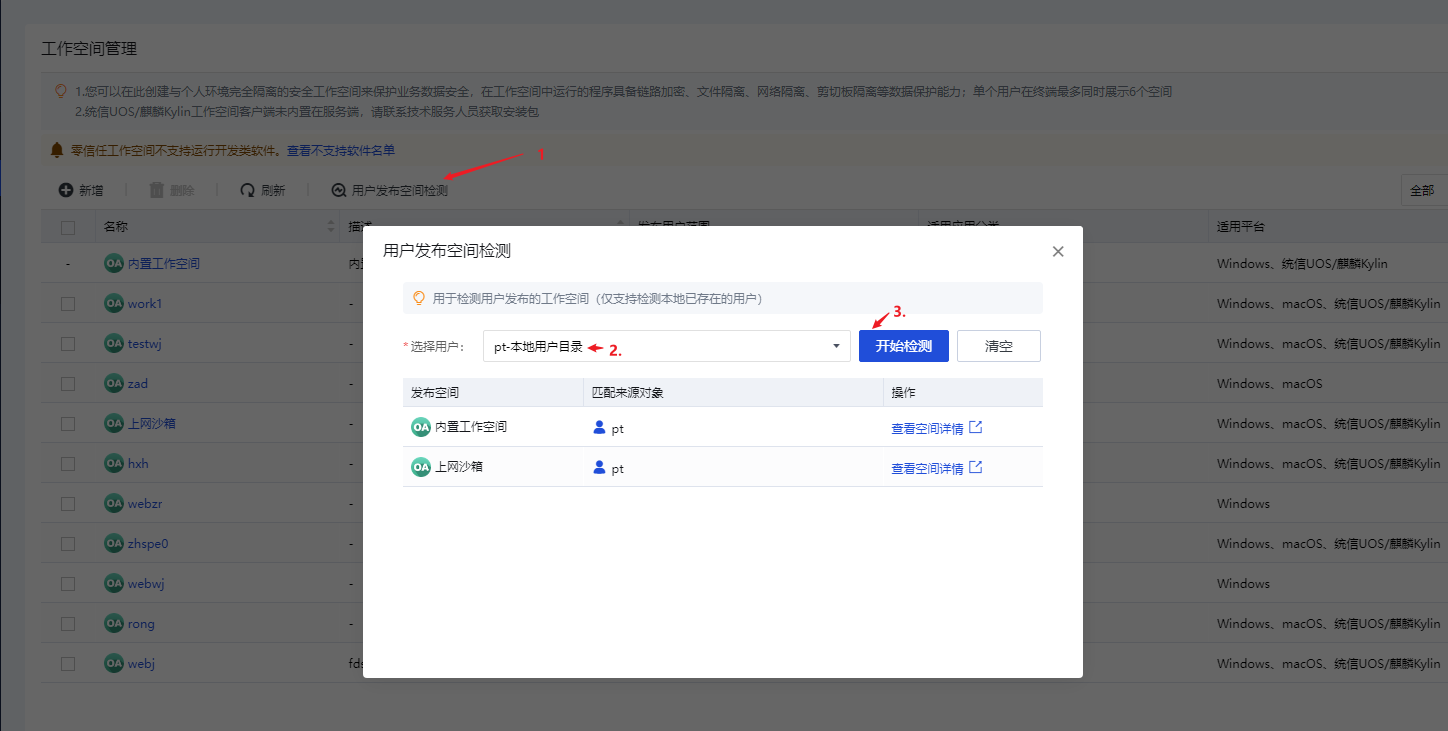This screenshot has width=1448, height=731.
Task: Open the zad workspace name link
Action: click(x=138, y=384)
